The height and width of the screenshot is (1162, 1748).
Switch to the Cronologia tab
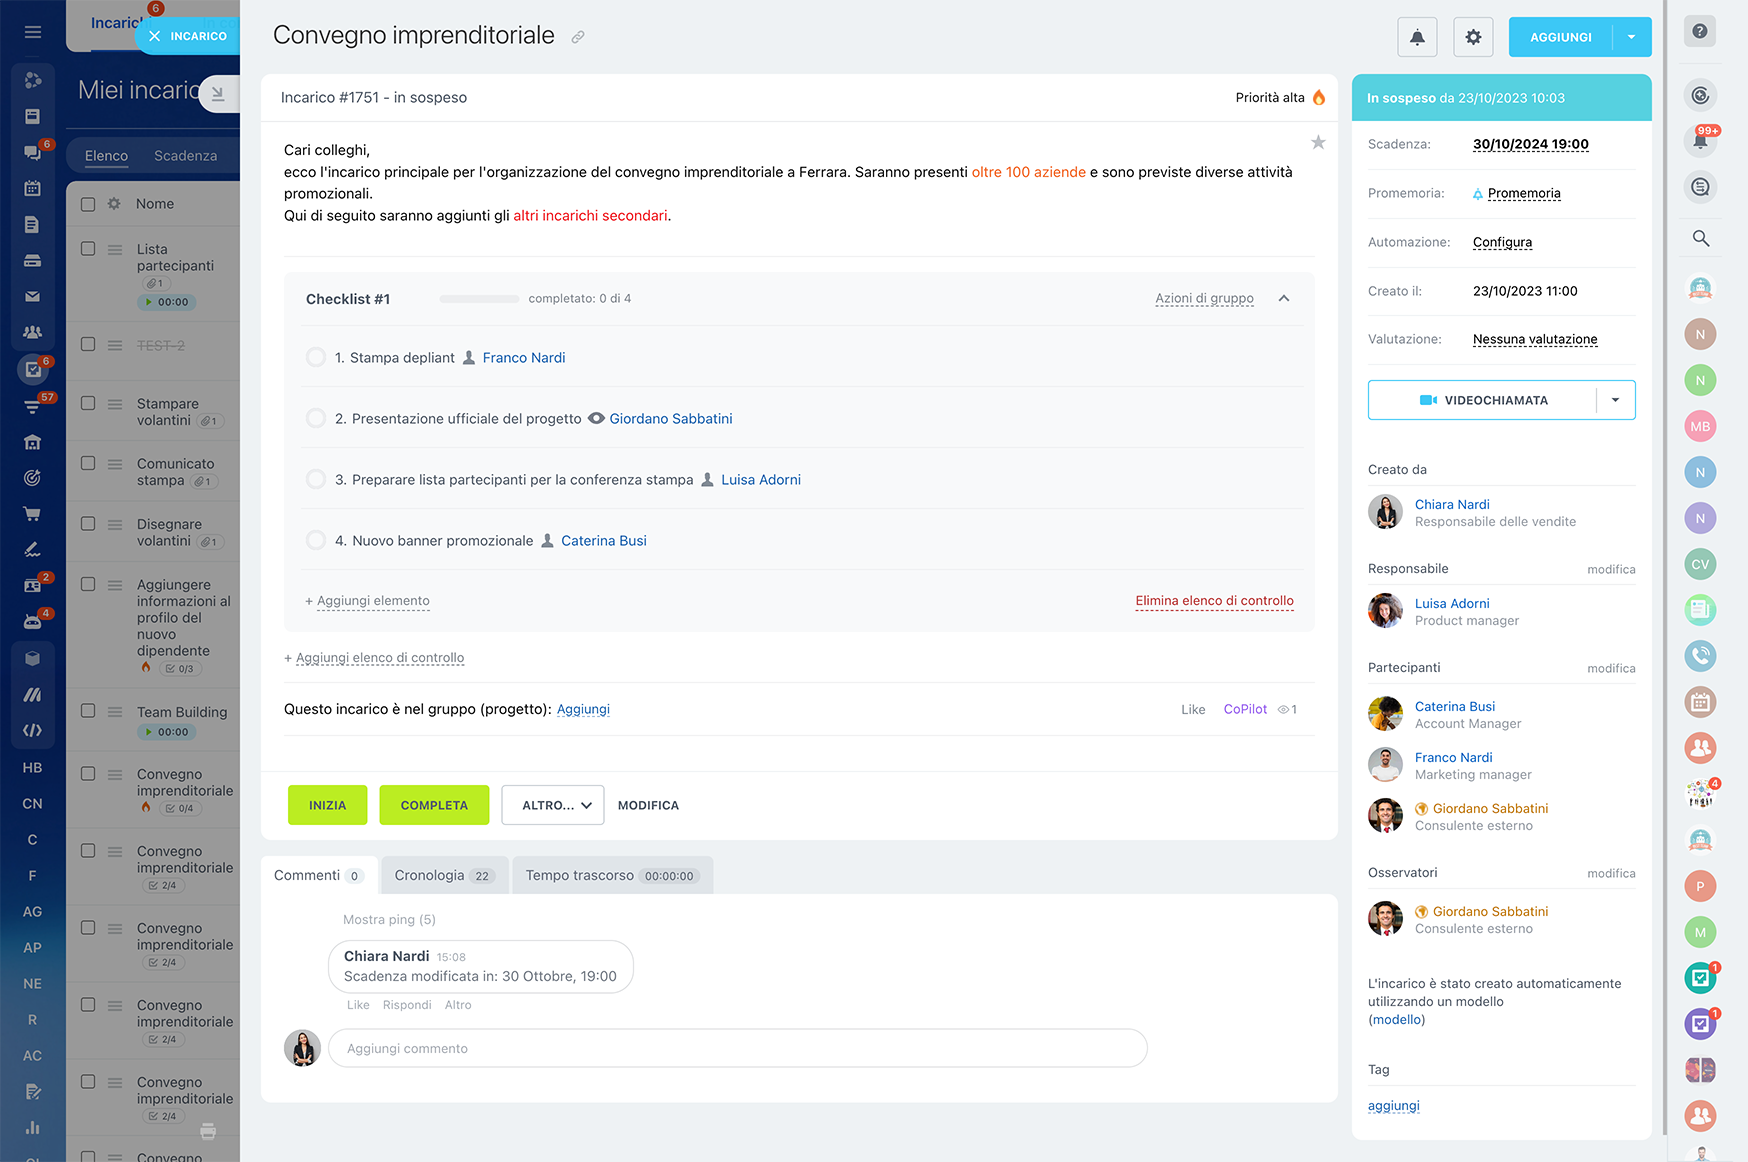point(443,876)
